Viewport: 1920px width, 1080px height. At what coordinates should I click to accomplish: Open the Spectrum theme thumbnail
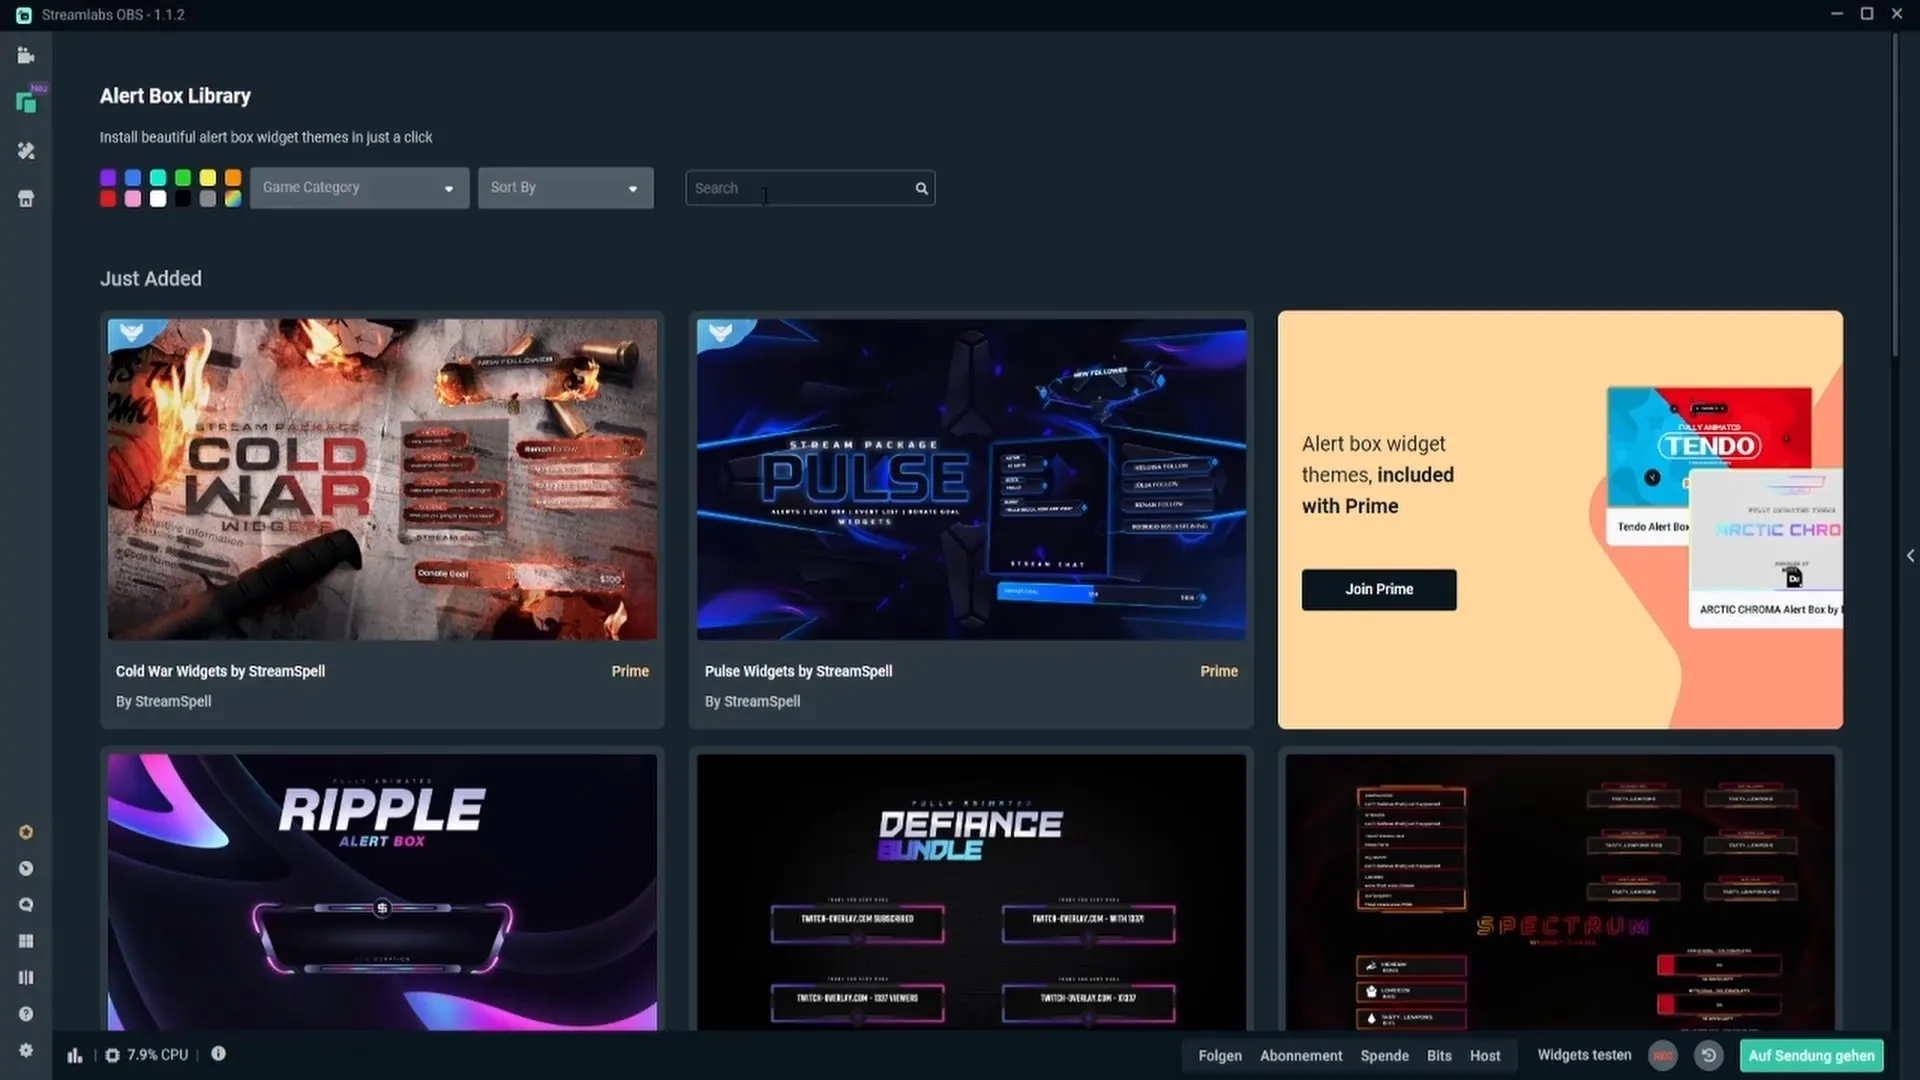click(x=1560, y=892)
